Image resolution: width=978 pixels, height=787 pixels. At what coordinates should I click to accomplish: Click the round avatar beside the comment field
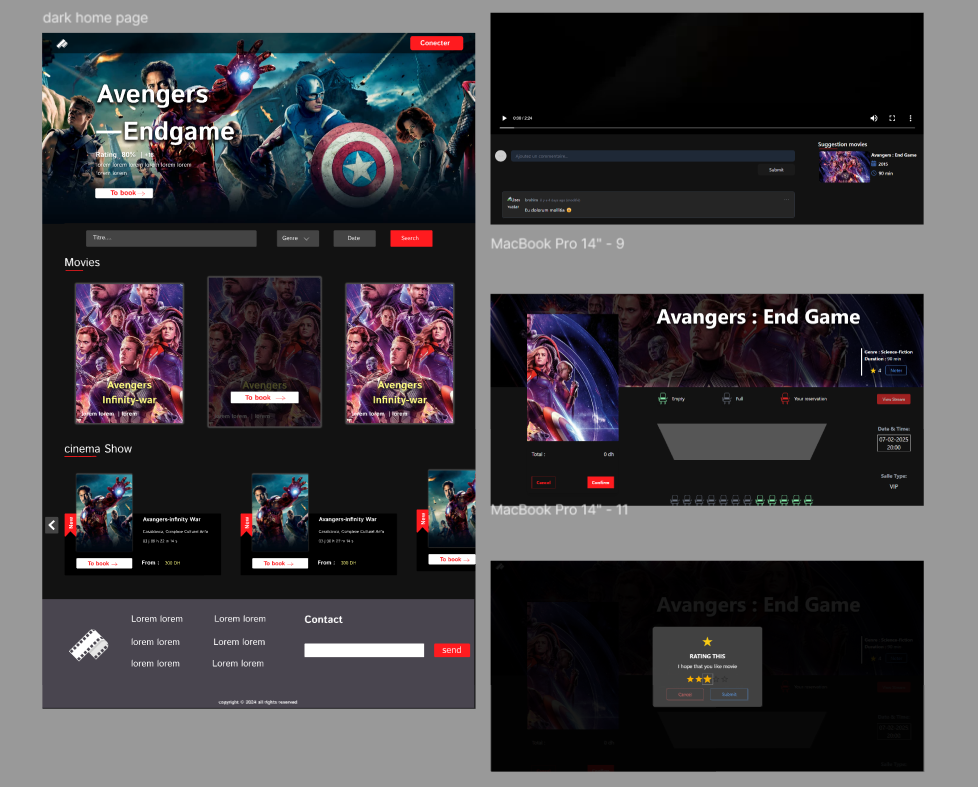(x=500, y=156)
